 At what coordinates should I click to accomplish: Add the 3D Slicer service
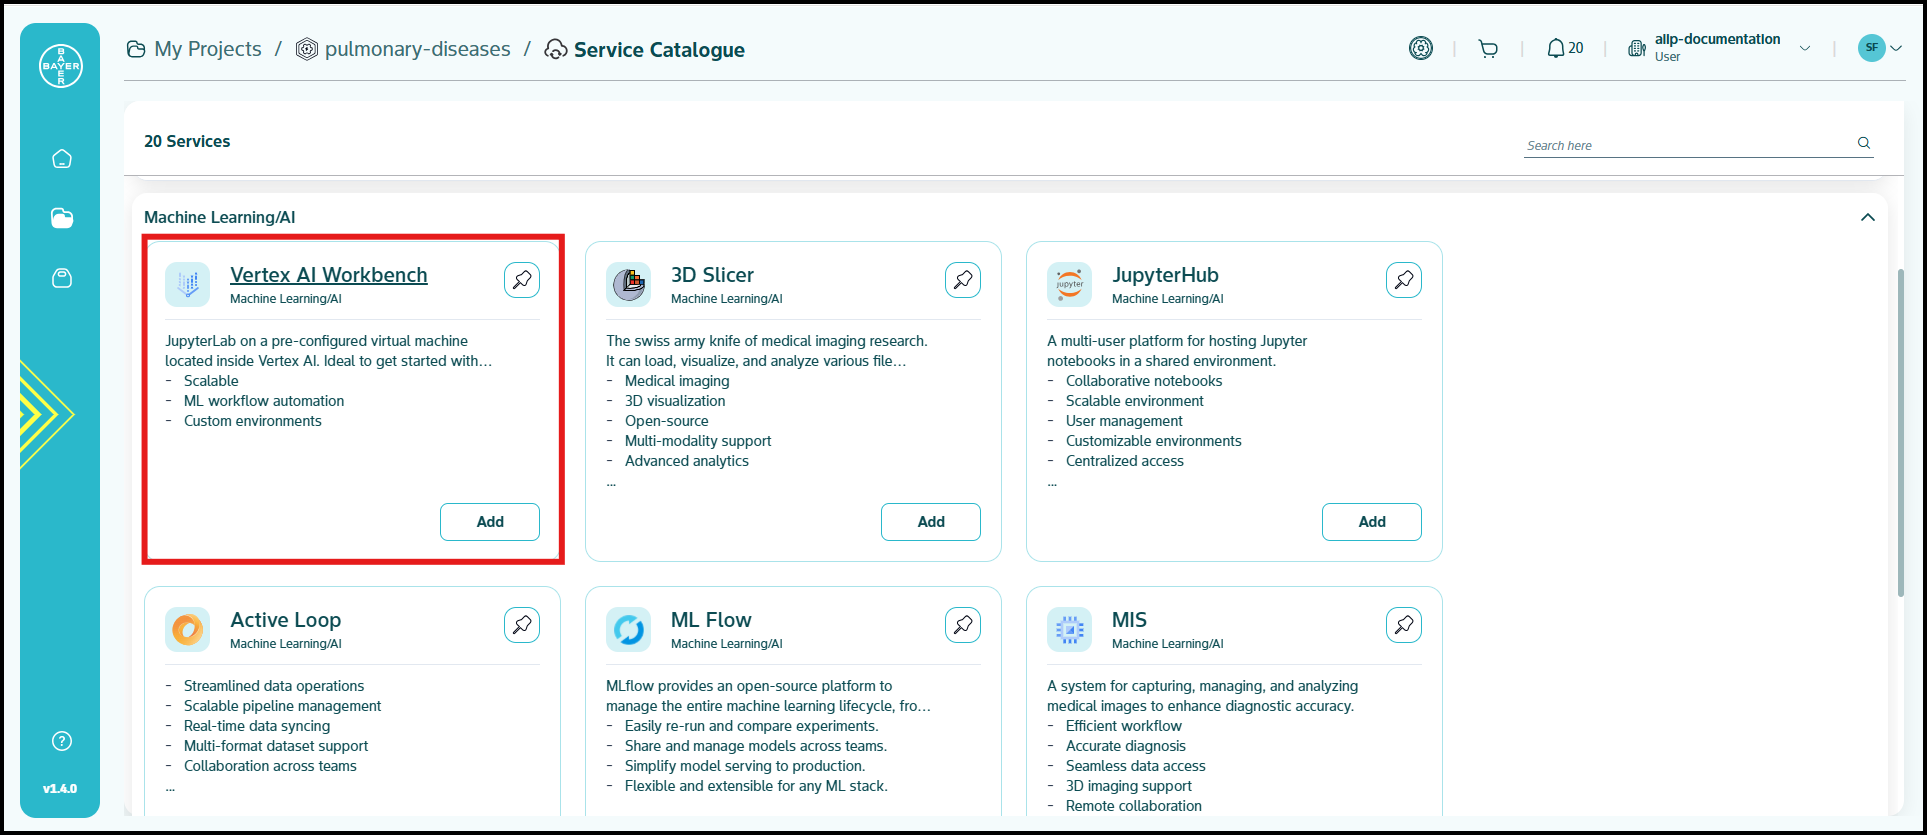point(930,522)
